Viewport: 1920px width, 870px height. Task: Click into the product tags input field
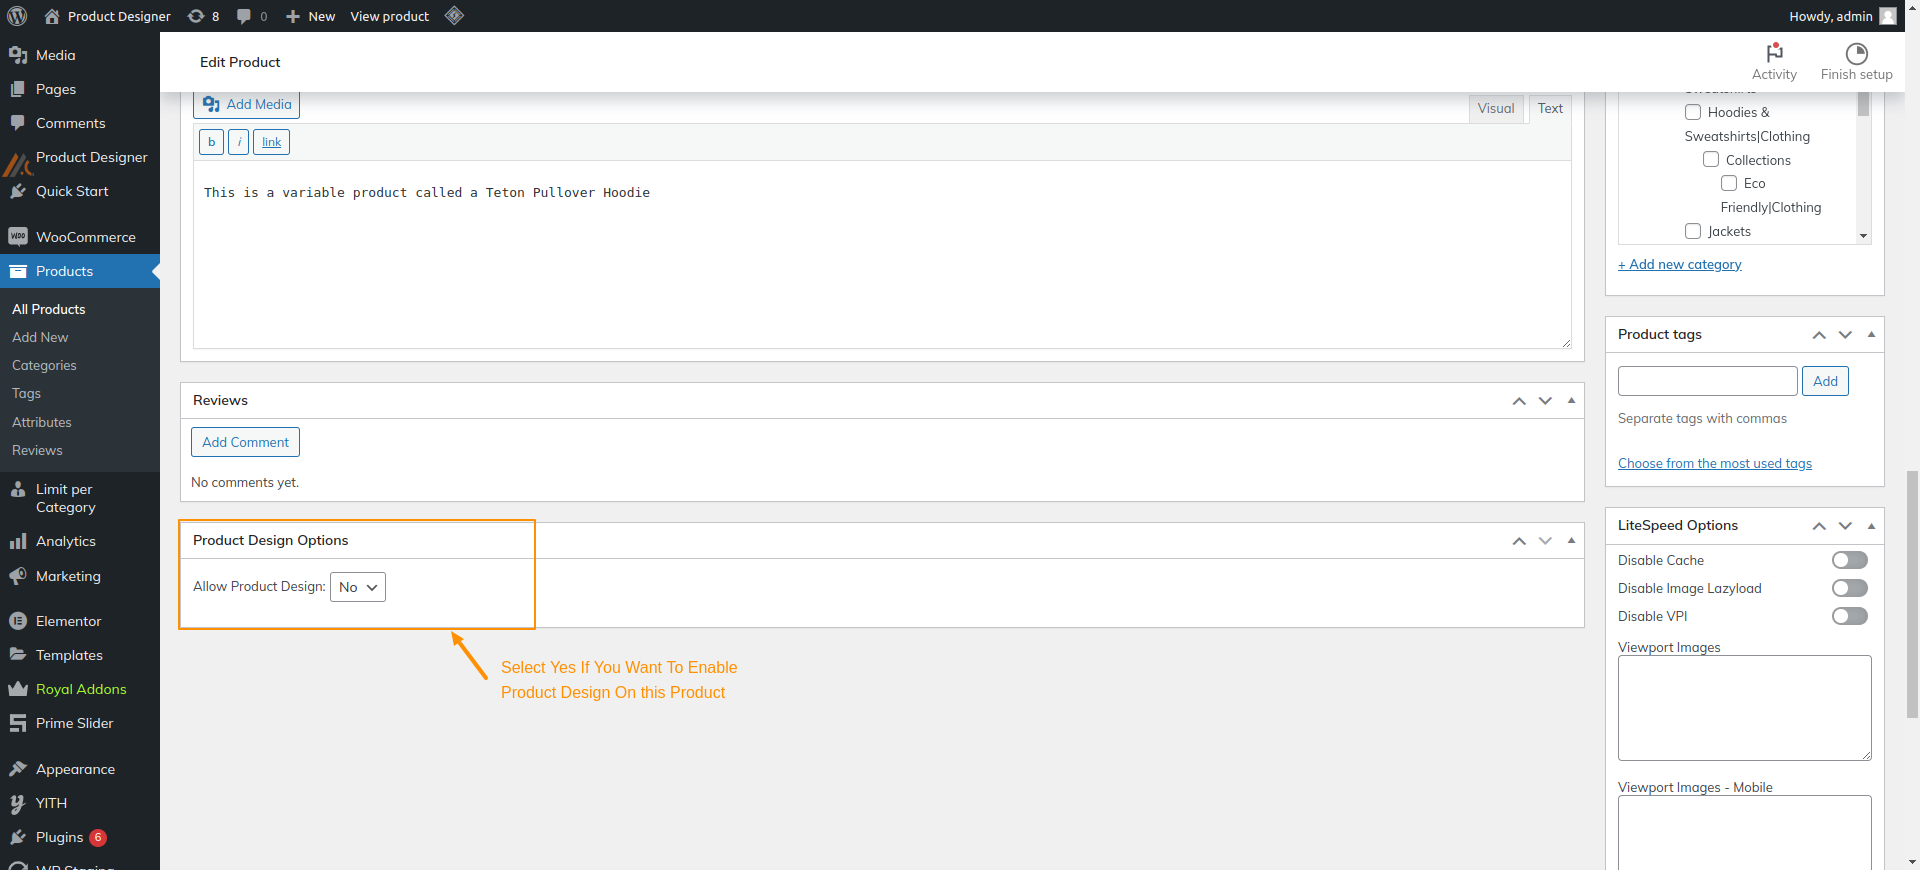(1708, 381)
